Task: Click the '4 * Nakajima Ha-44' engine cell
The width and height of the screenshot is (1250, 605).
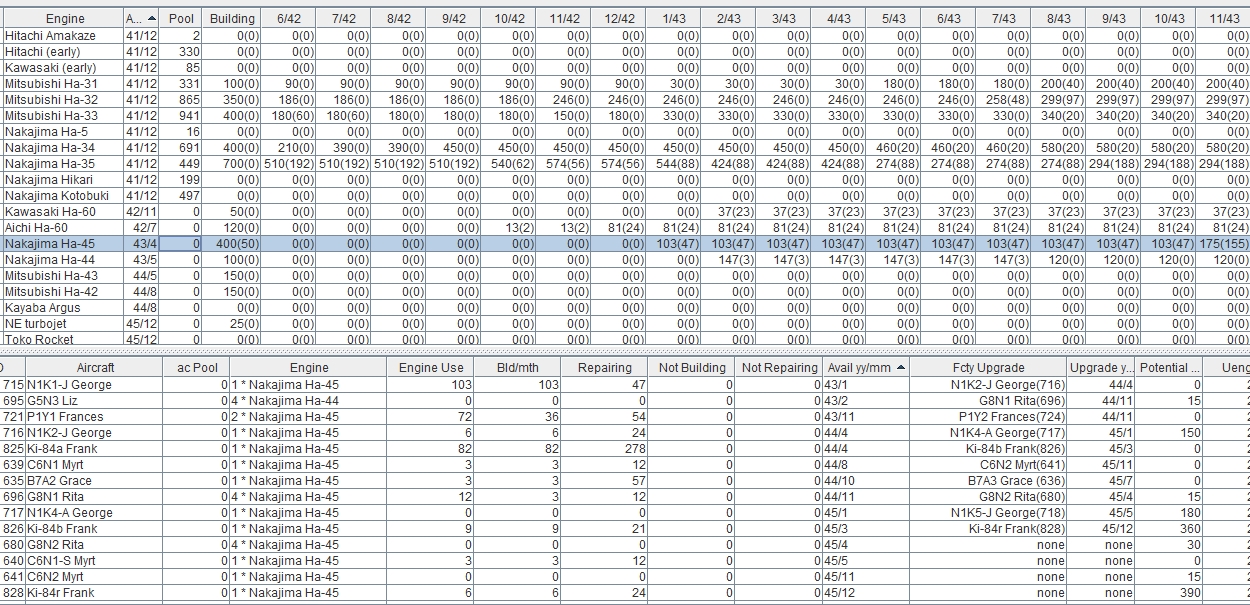Action: coord(309,400)
